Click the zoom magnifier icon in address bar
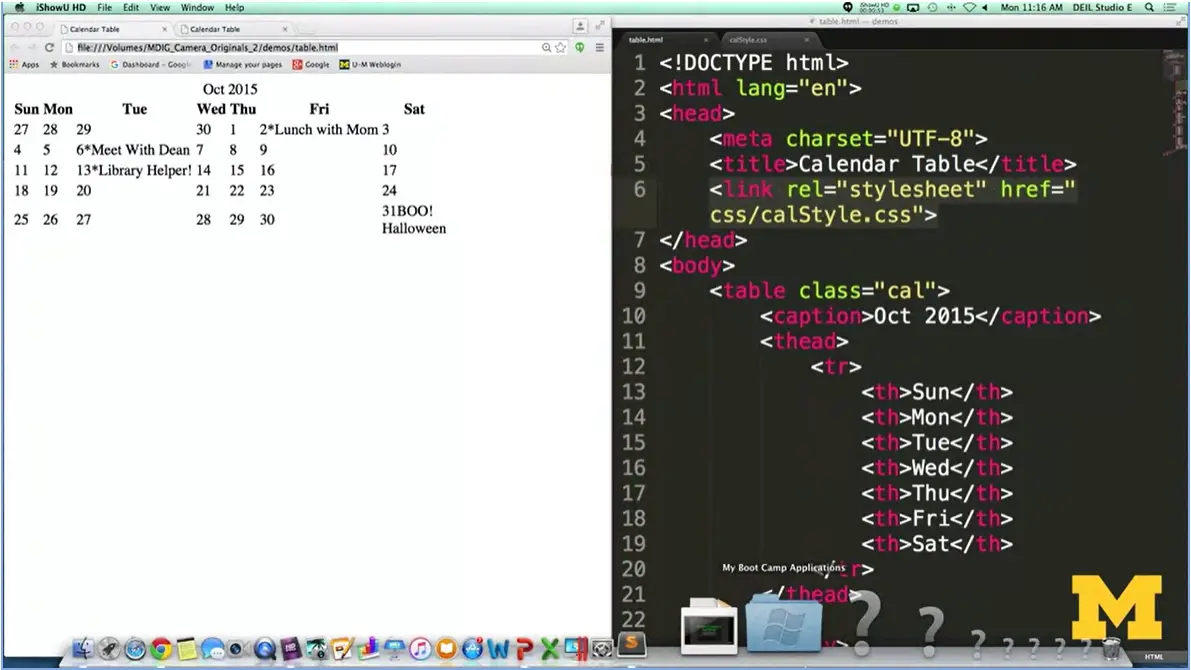The width and height of the screenshot is (1191, 670). tap(546, 47)
